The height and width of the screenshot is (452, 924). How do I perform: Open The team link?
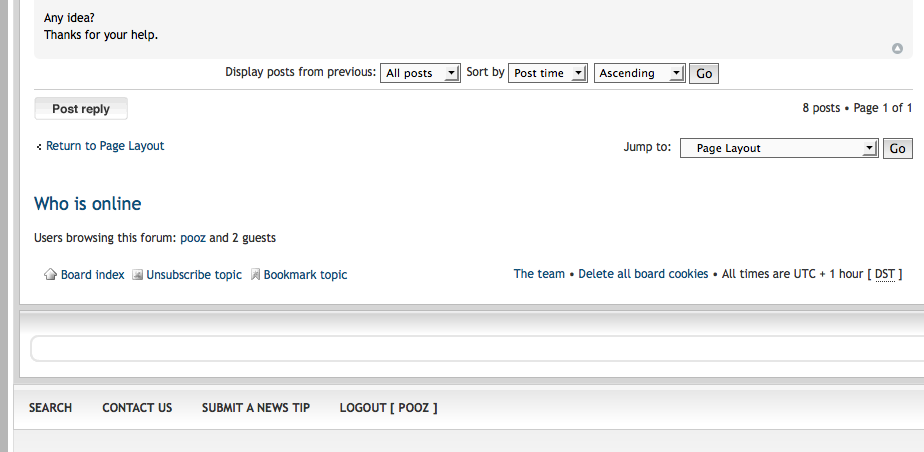pyautogui.click(x=539, y=274)
